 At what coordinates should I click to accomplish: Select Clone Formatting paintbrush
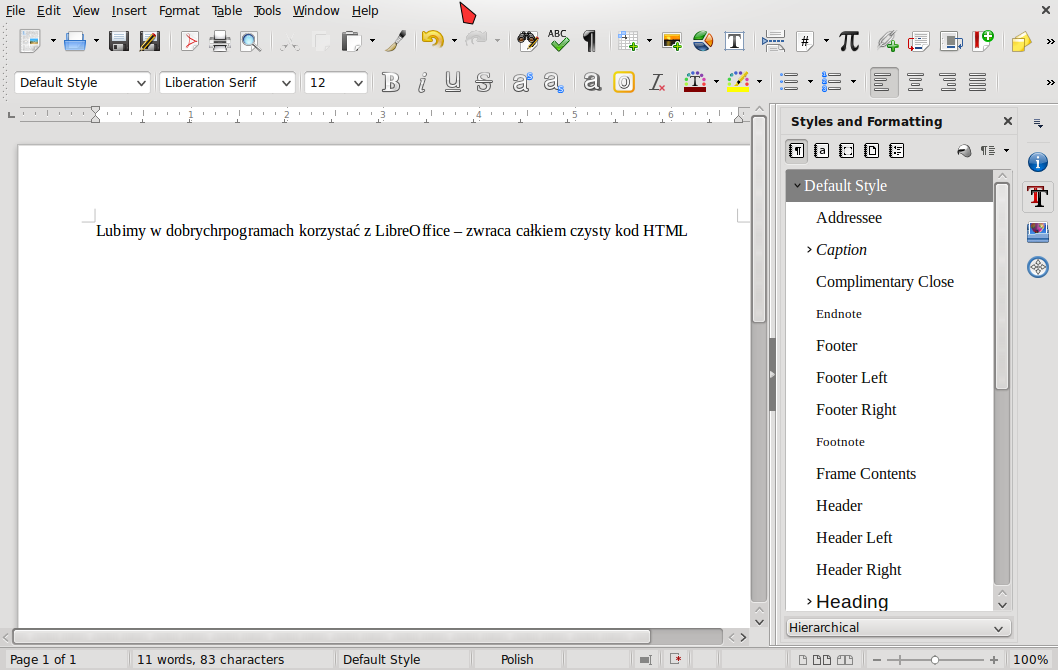pyautogui.click(x=396, y=41)
